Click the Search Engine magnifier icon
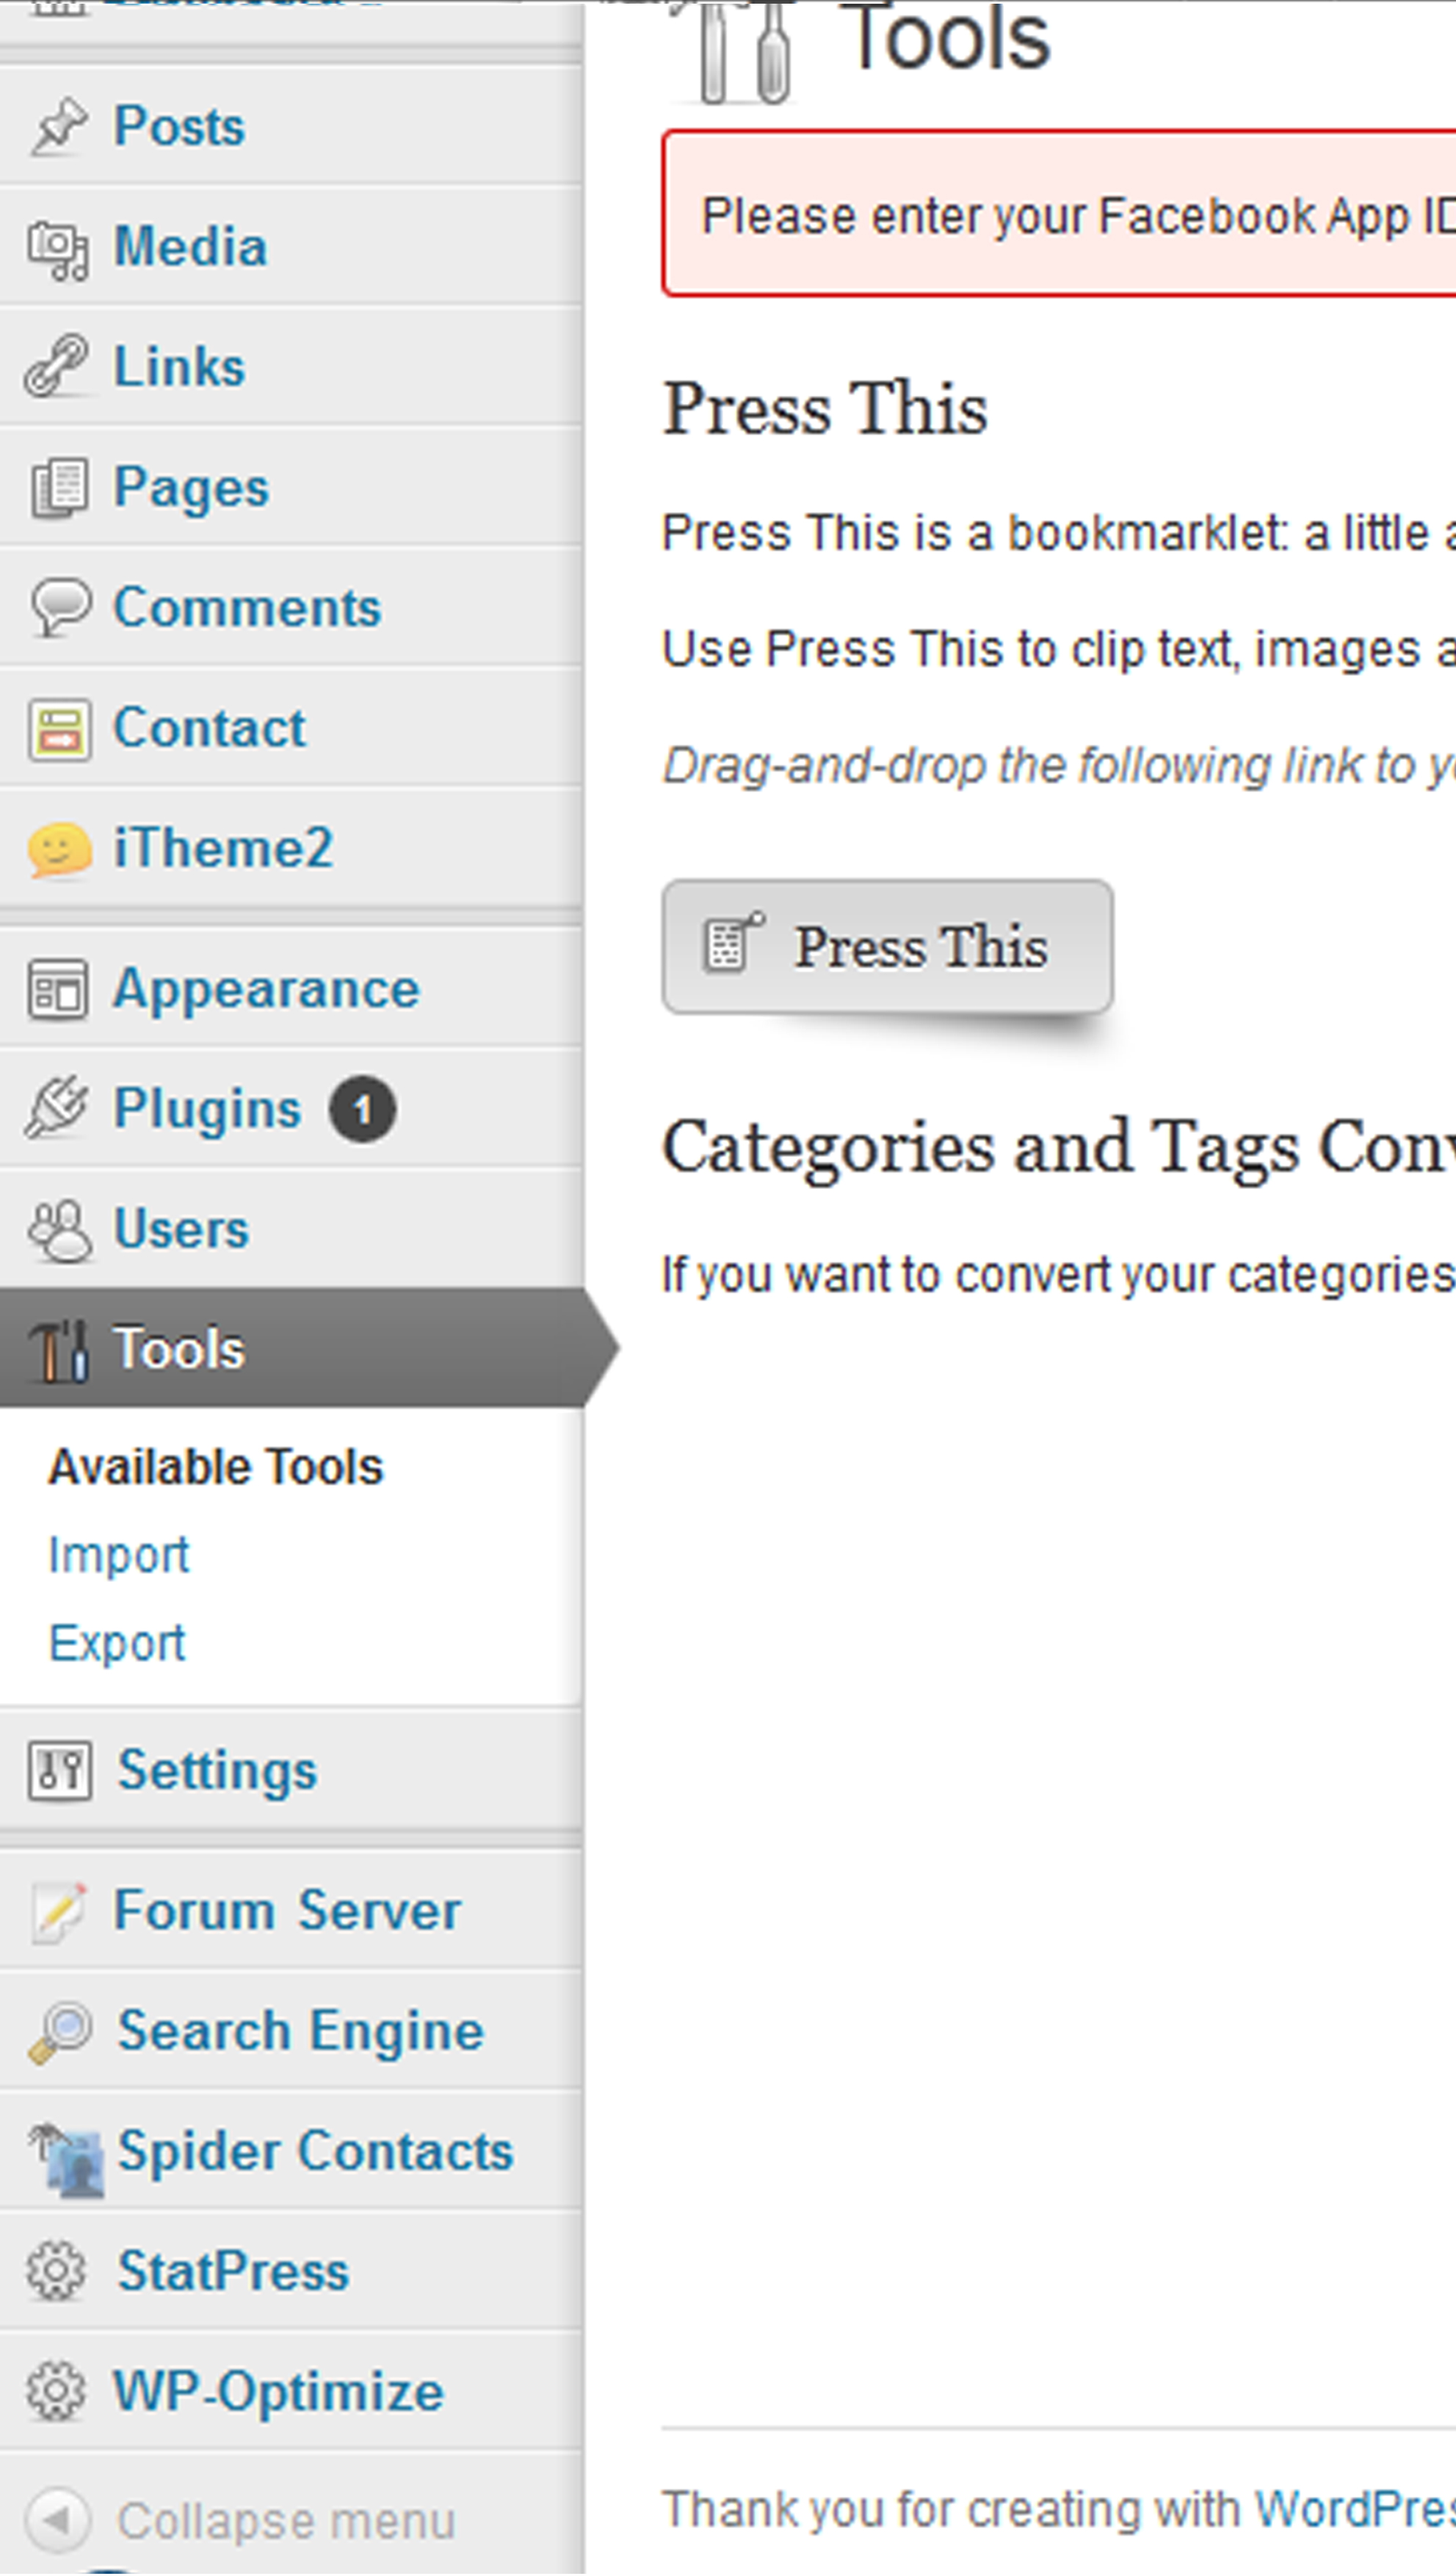The height and width of the screenshot is (2576, 1456). pyautogui.click(x=60, y=2031)
